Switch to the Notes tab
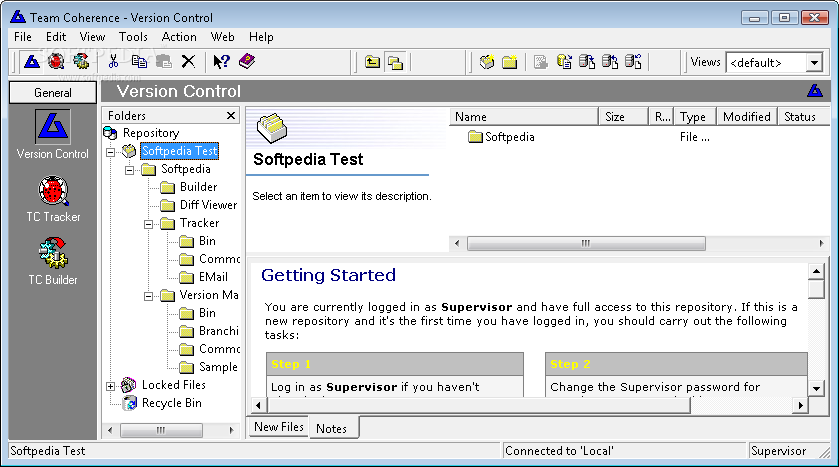 [x=331, y=428]
